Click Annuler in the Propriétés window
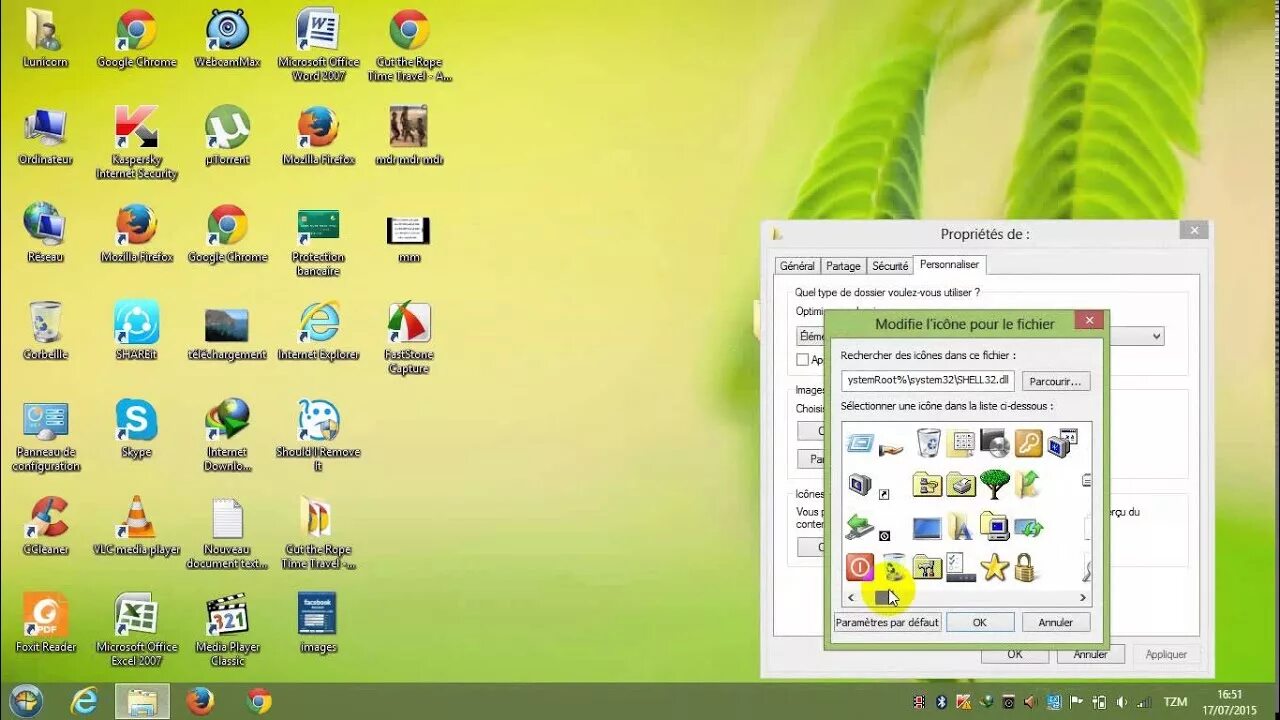This screenshot has width=1280, height=720. 1091,654
